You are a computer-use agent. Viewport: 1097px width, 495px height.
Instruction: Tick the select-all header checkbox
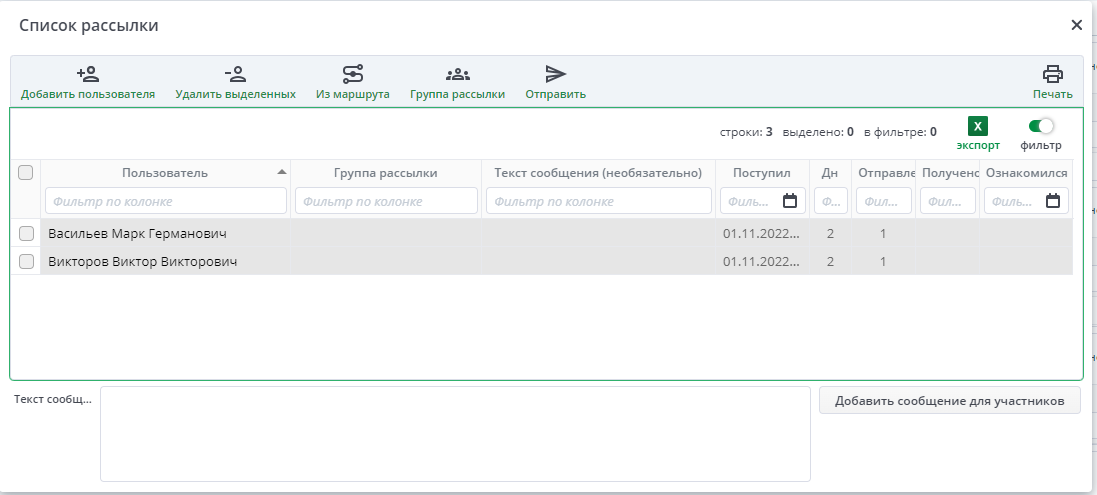click(x=25, y=172)
